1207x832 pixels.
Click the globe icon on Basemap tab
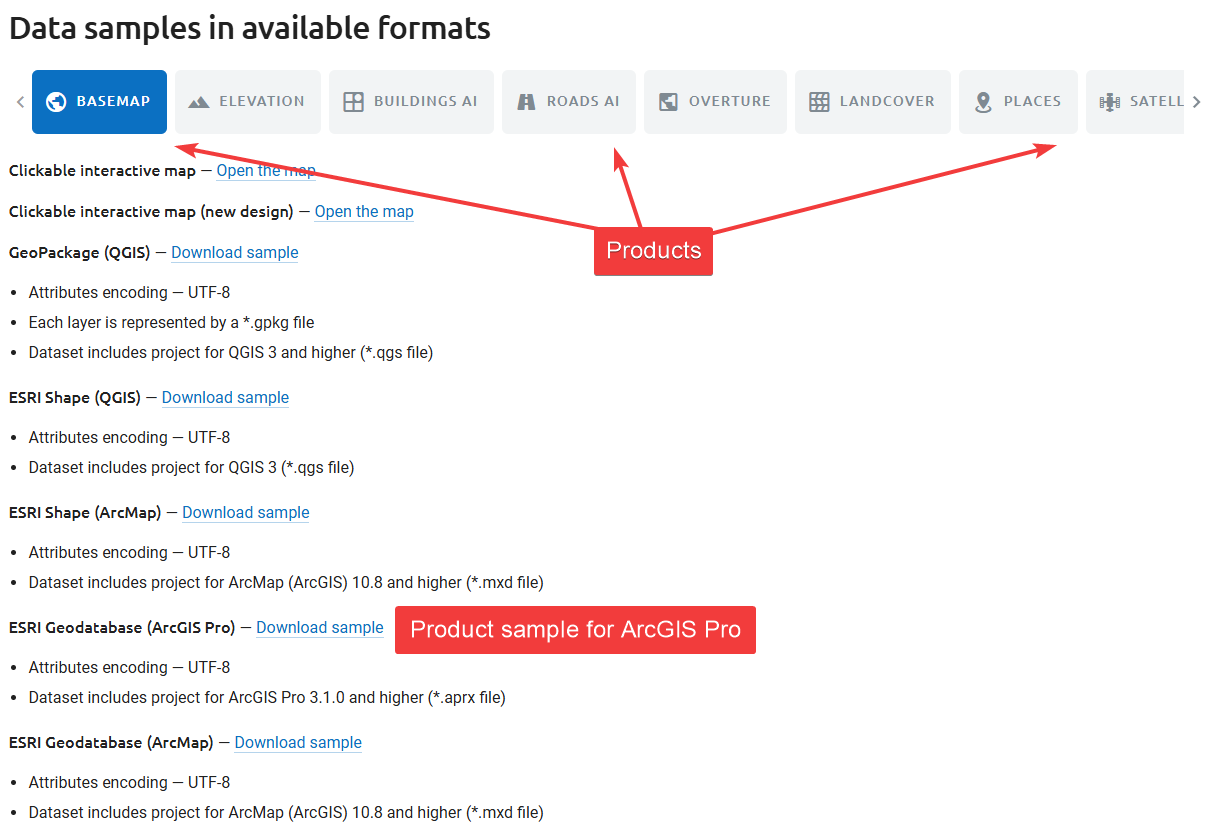coord(57,102)
